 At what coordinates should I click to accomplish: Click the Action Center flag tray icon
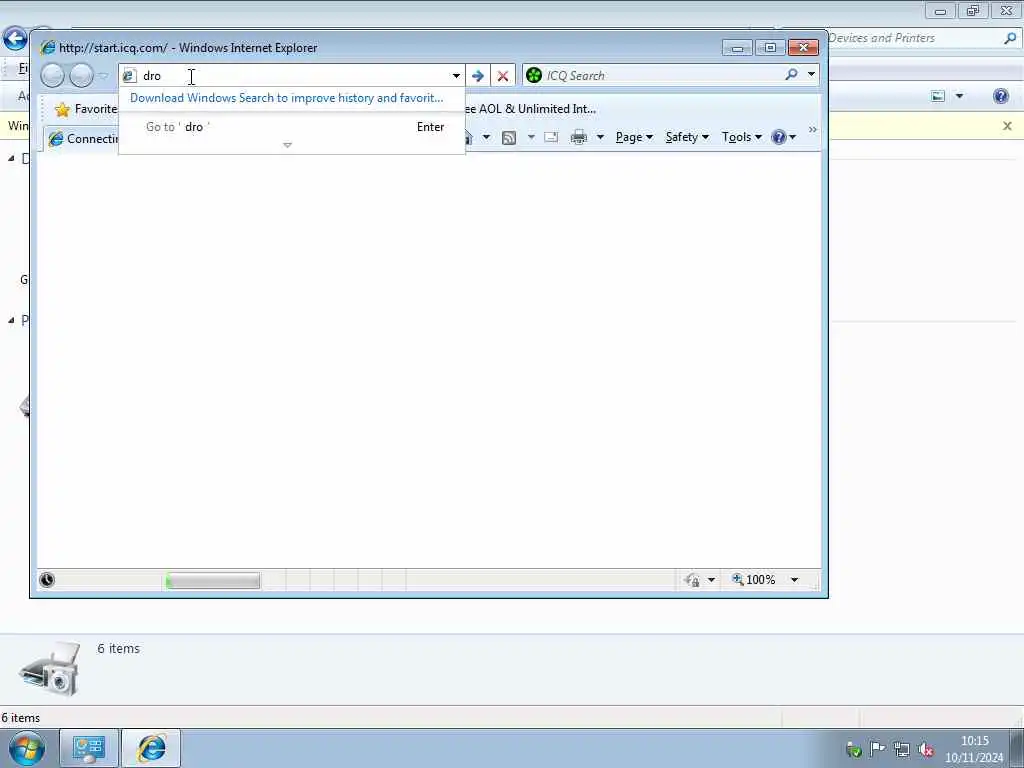click(x=877, y=748)
